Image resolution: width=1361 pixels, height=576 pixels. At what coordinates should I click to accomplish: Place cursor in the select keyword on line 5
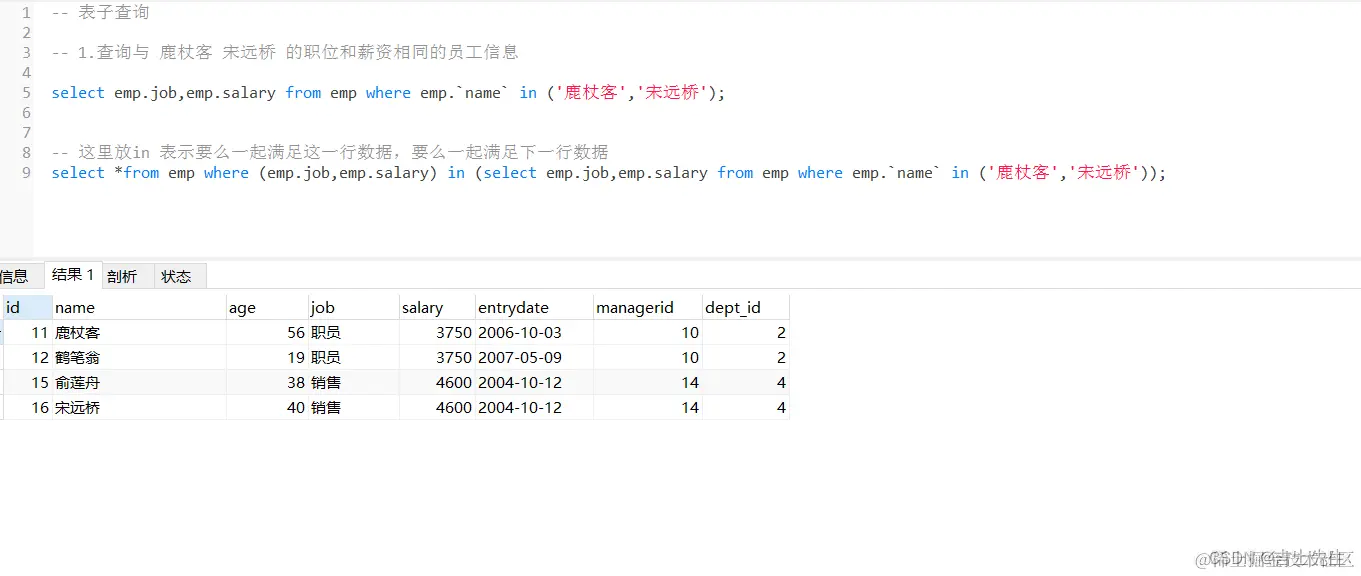(77, 92)
